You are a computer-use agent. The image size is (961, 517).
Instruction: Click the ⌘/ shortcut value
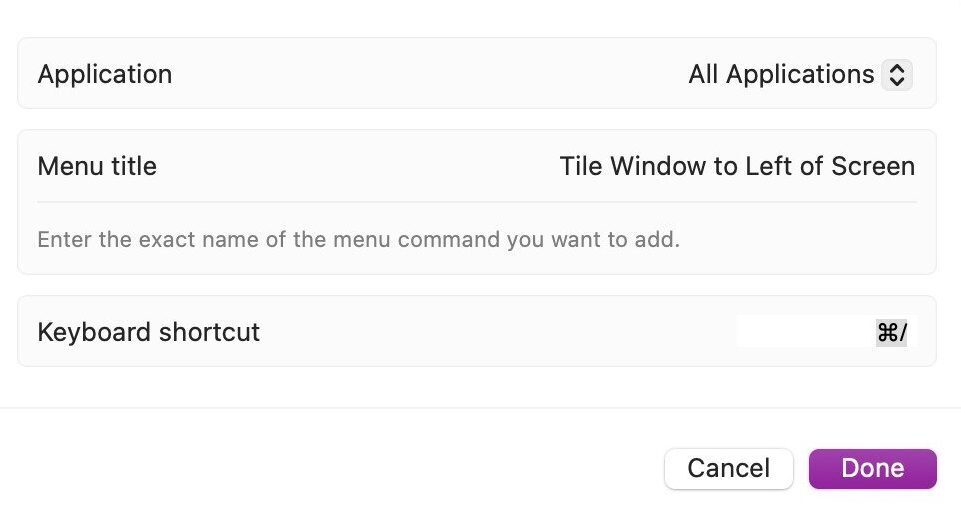pyautogui.click(x=892, y=332)
